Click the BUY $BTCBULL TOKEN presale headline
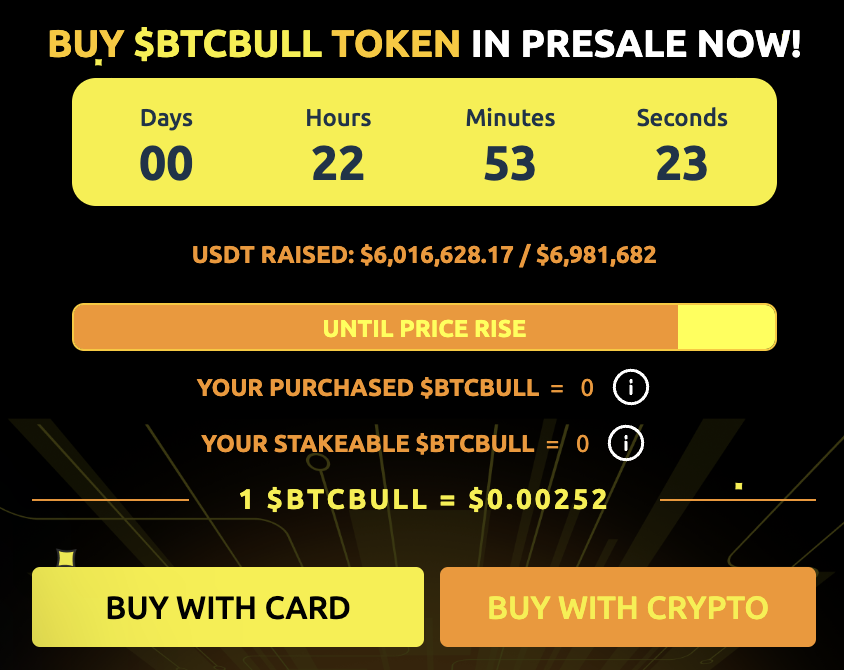Viewport: 844px width, 670px height. (422, 43)
